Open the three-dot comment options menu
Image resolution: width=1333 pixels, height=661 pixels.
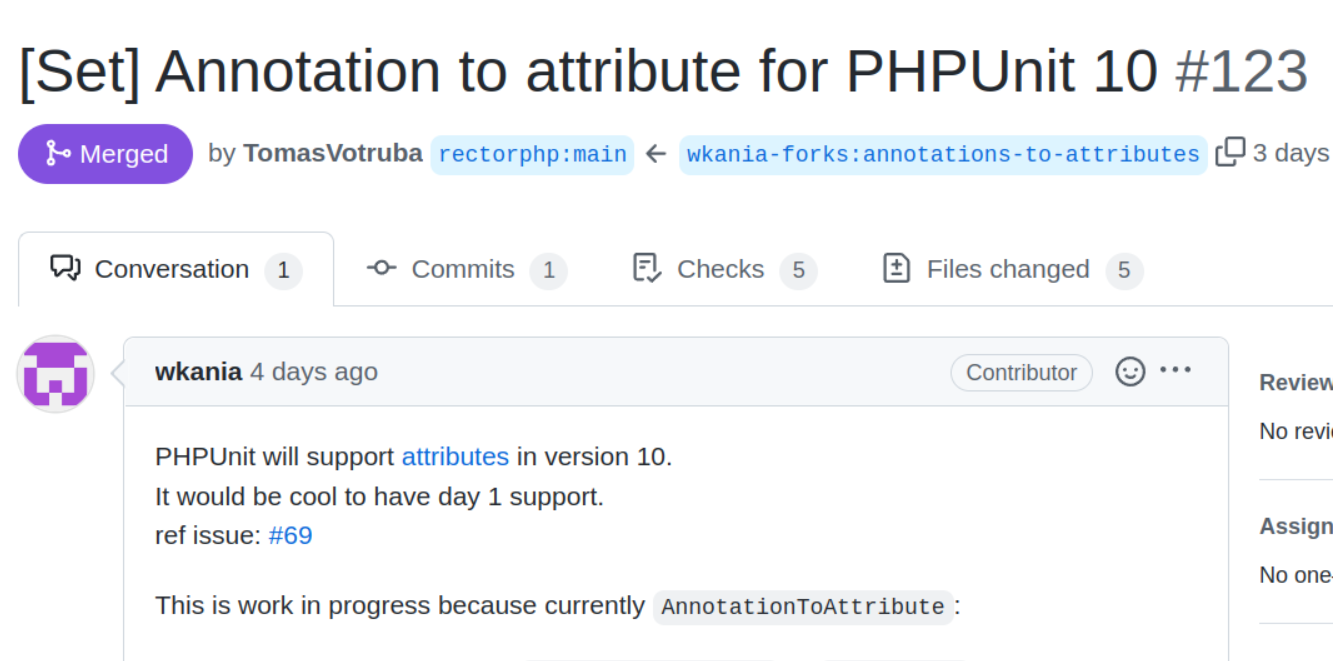coord(1176,370)
